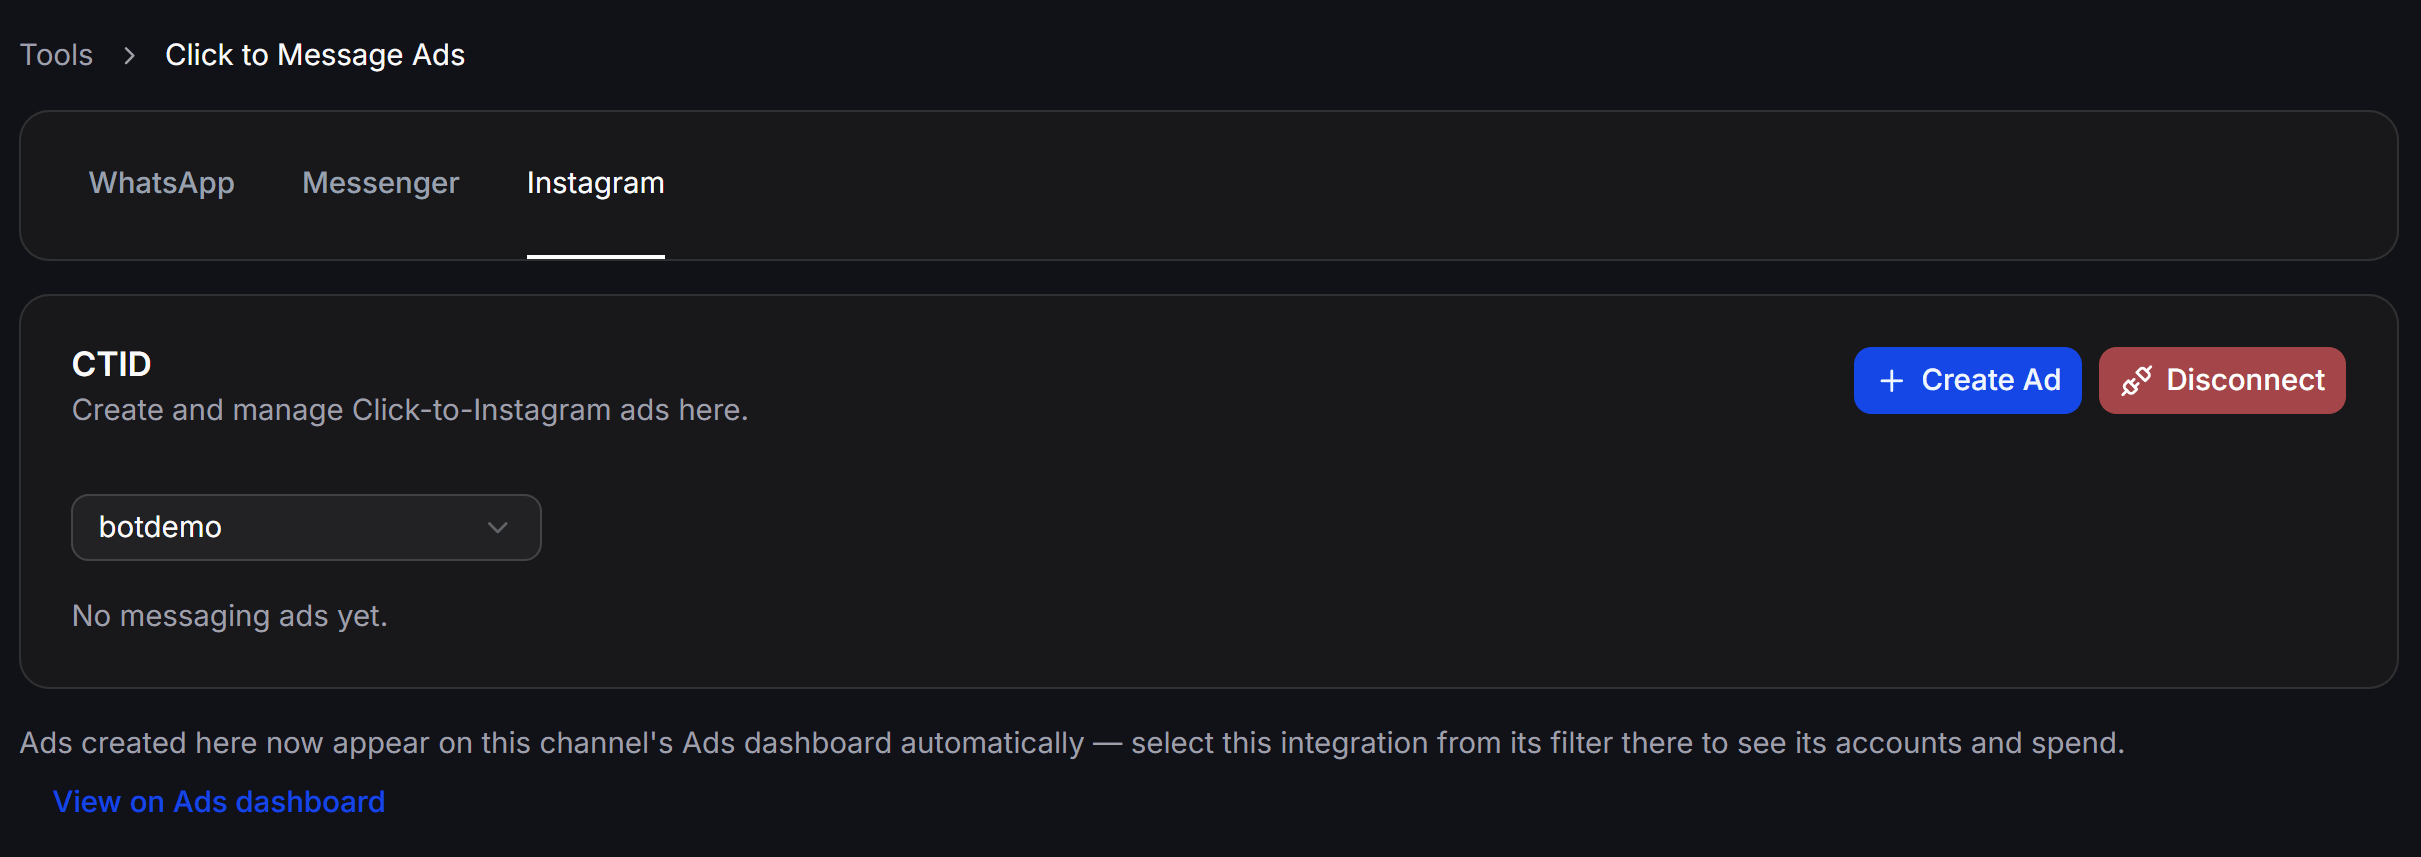Click the plus icon on Create Ad
This screenshot has width=2421, height=857.
coord(1891,381)
